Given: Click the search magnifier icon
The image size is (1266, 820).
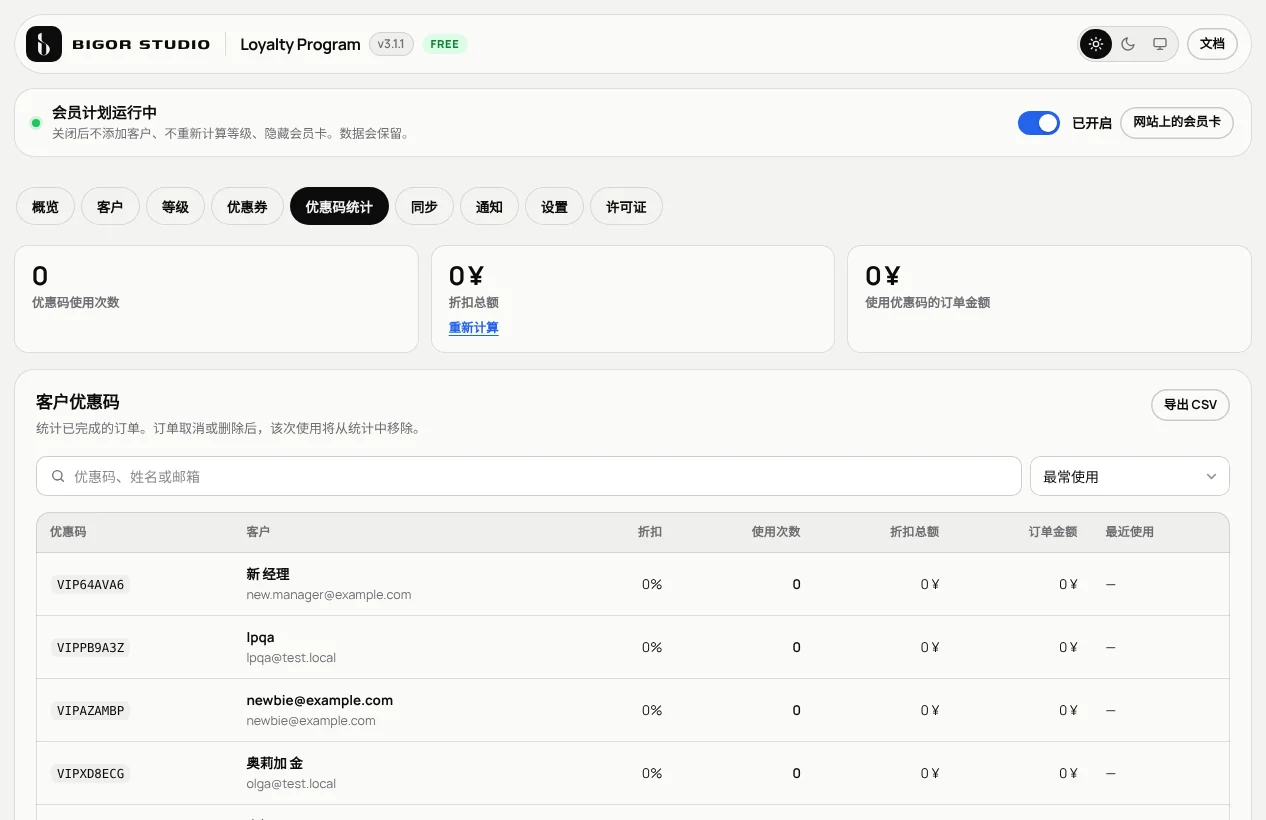Looking at the screenshot, I should point(58,477).
